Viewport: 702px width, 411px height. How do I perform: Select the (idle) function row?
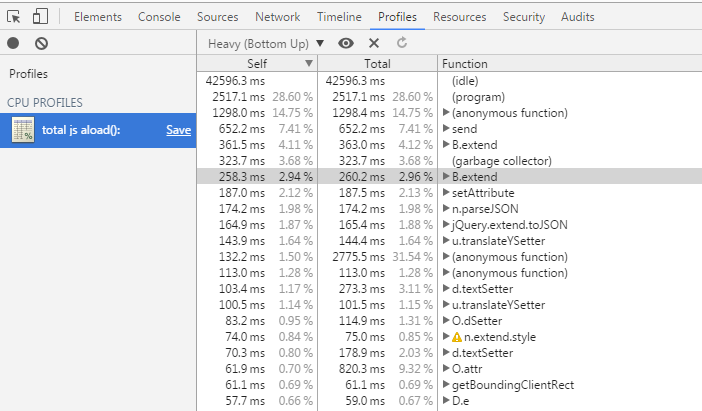coord(449,81)
